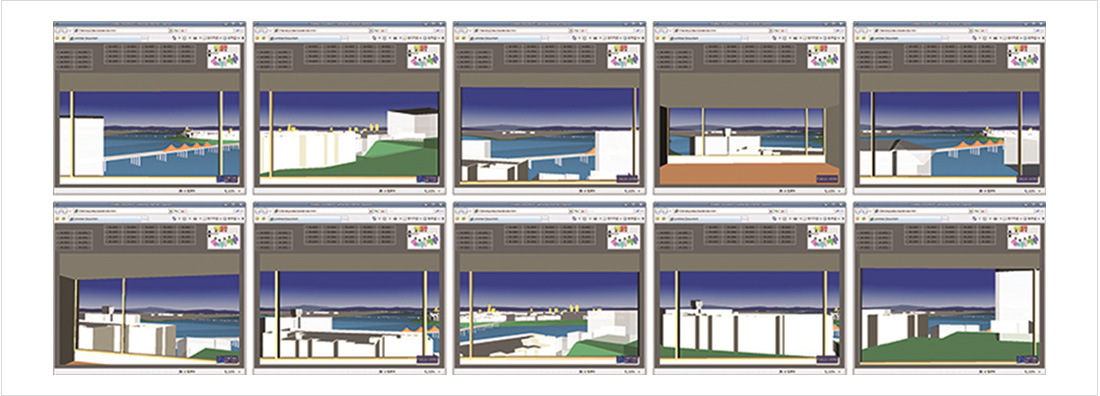Select the Untitled Document tab in the green-hill building window
Viewport: 1100px width, 396px height.
(x=309, y=38)
